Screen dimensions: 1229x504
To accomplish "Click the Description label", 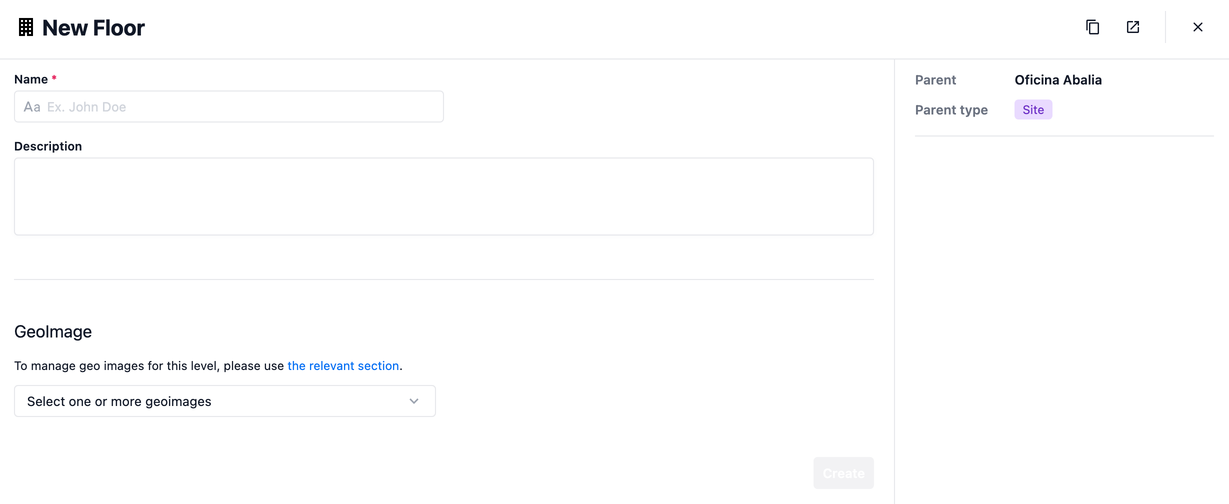I will (48, 146).
